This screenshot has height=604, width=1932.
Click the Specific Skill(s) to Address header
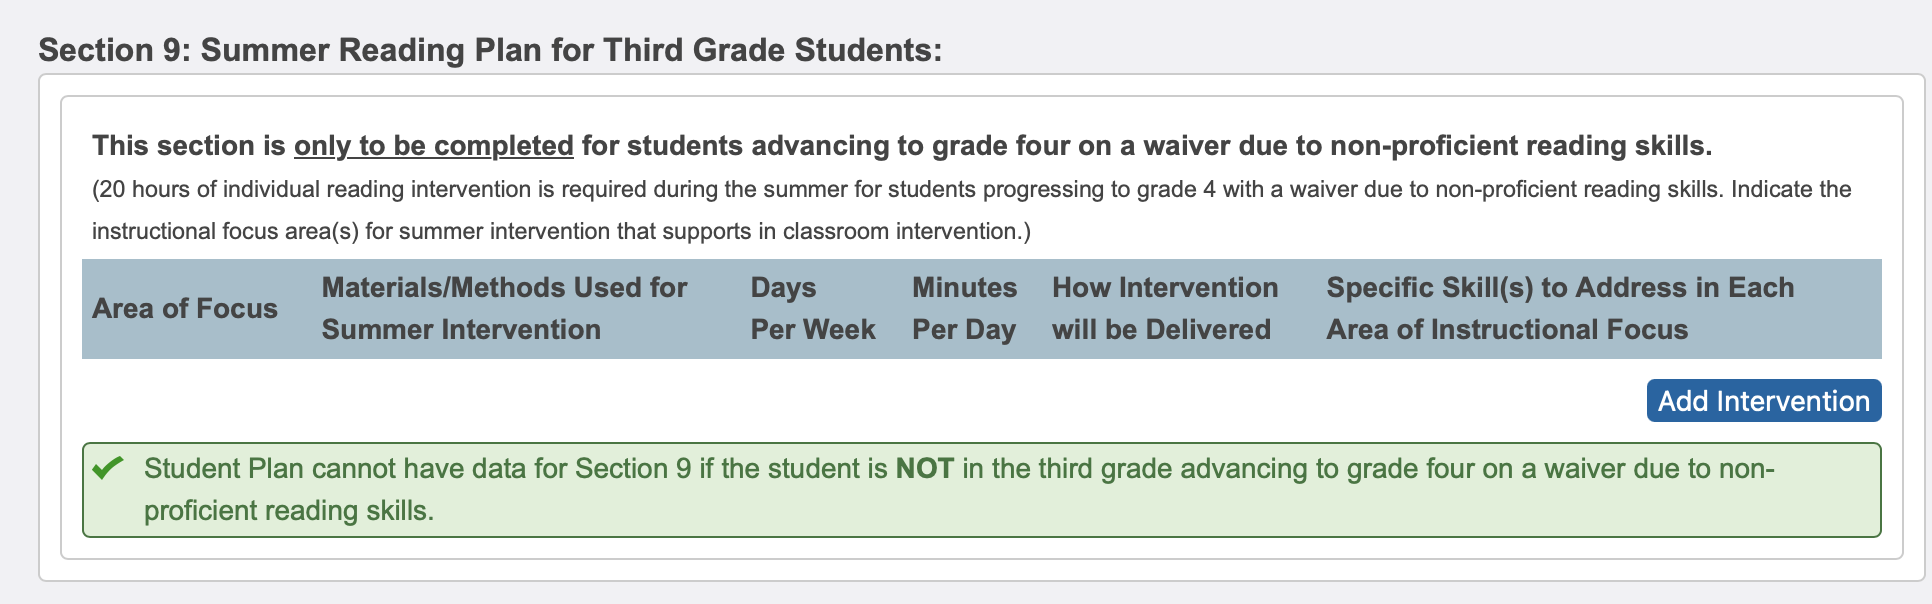1559,309
